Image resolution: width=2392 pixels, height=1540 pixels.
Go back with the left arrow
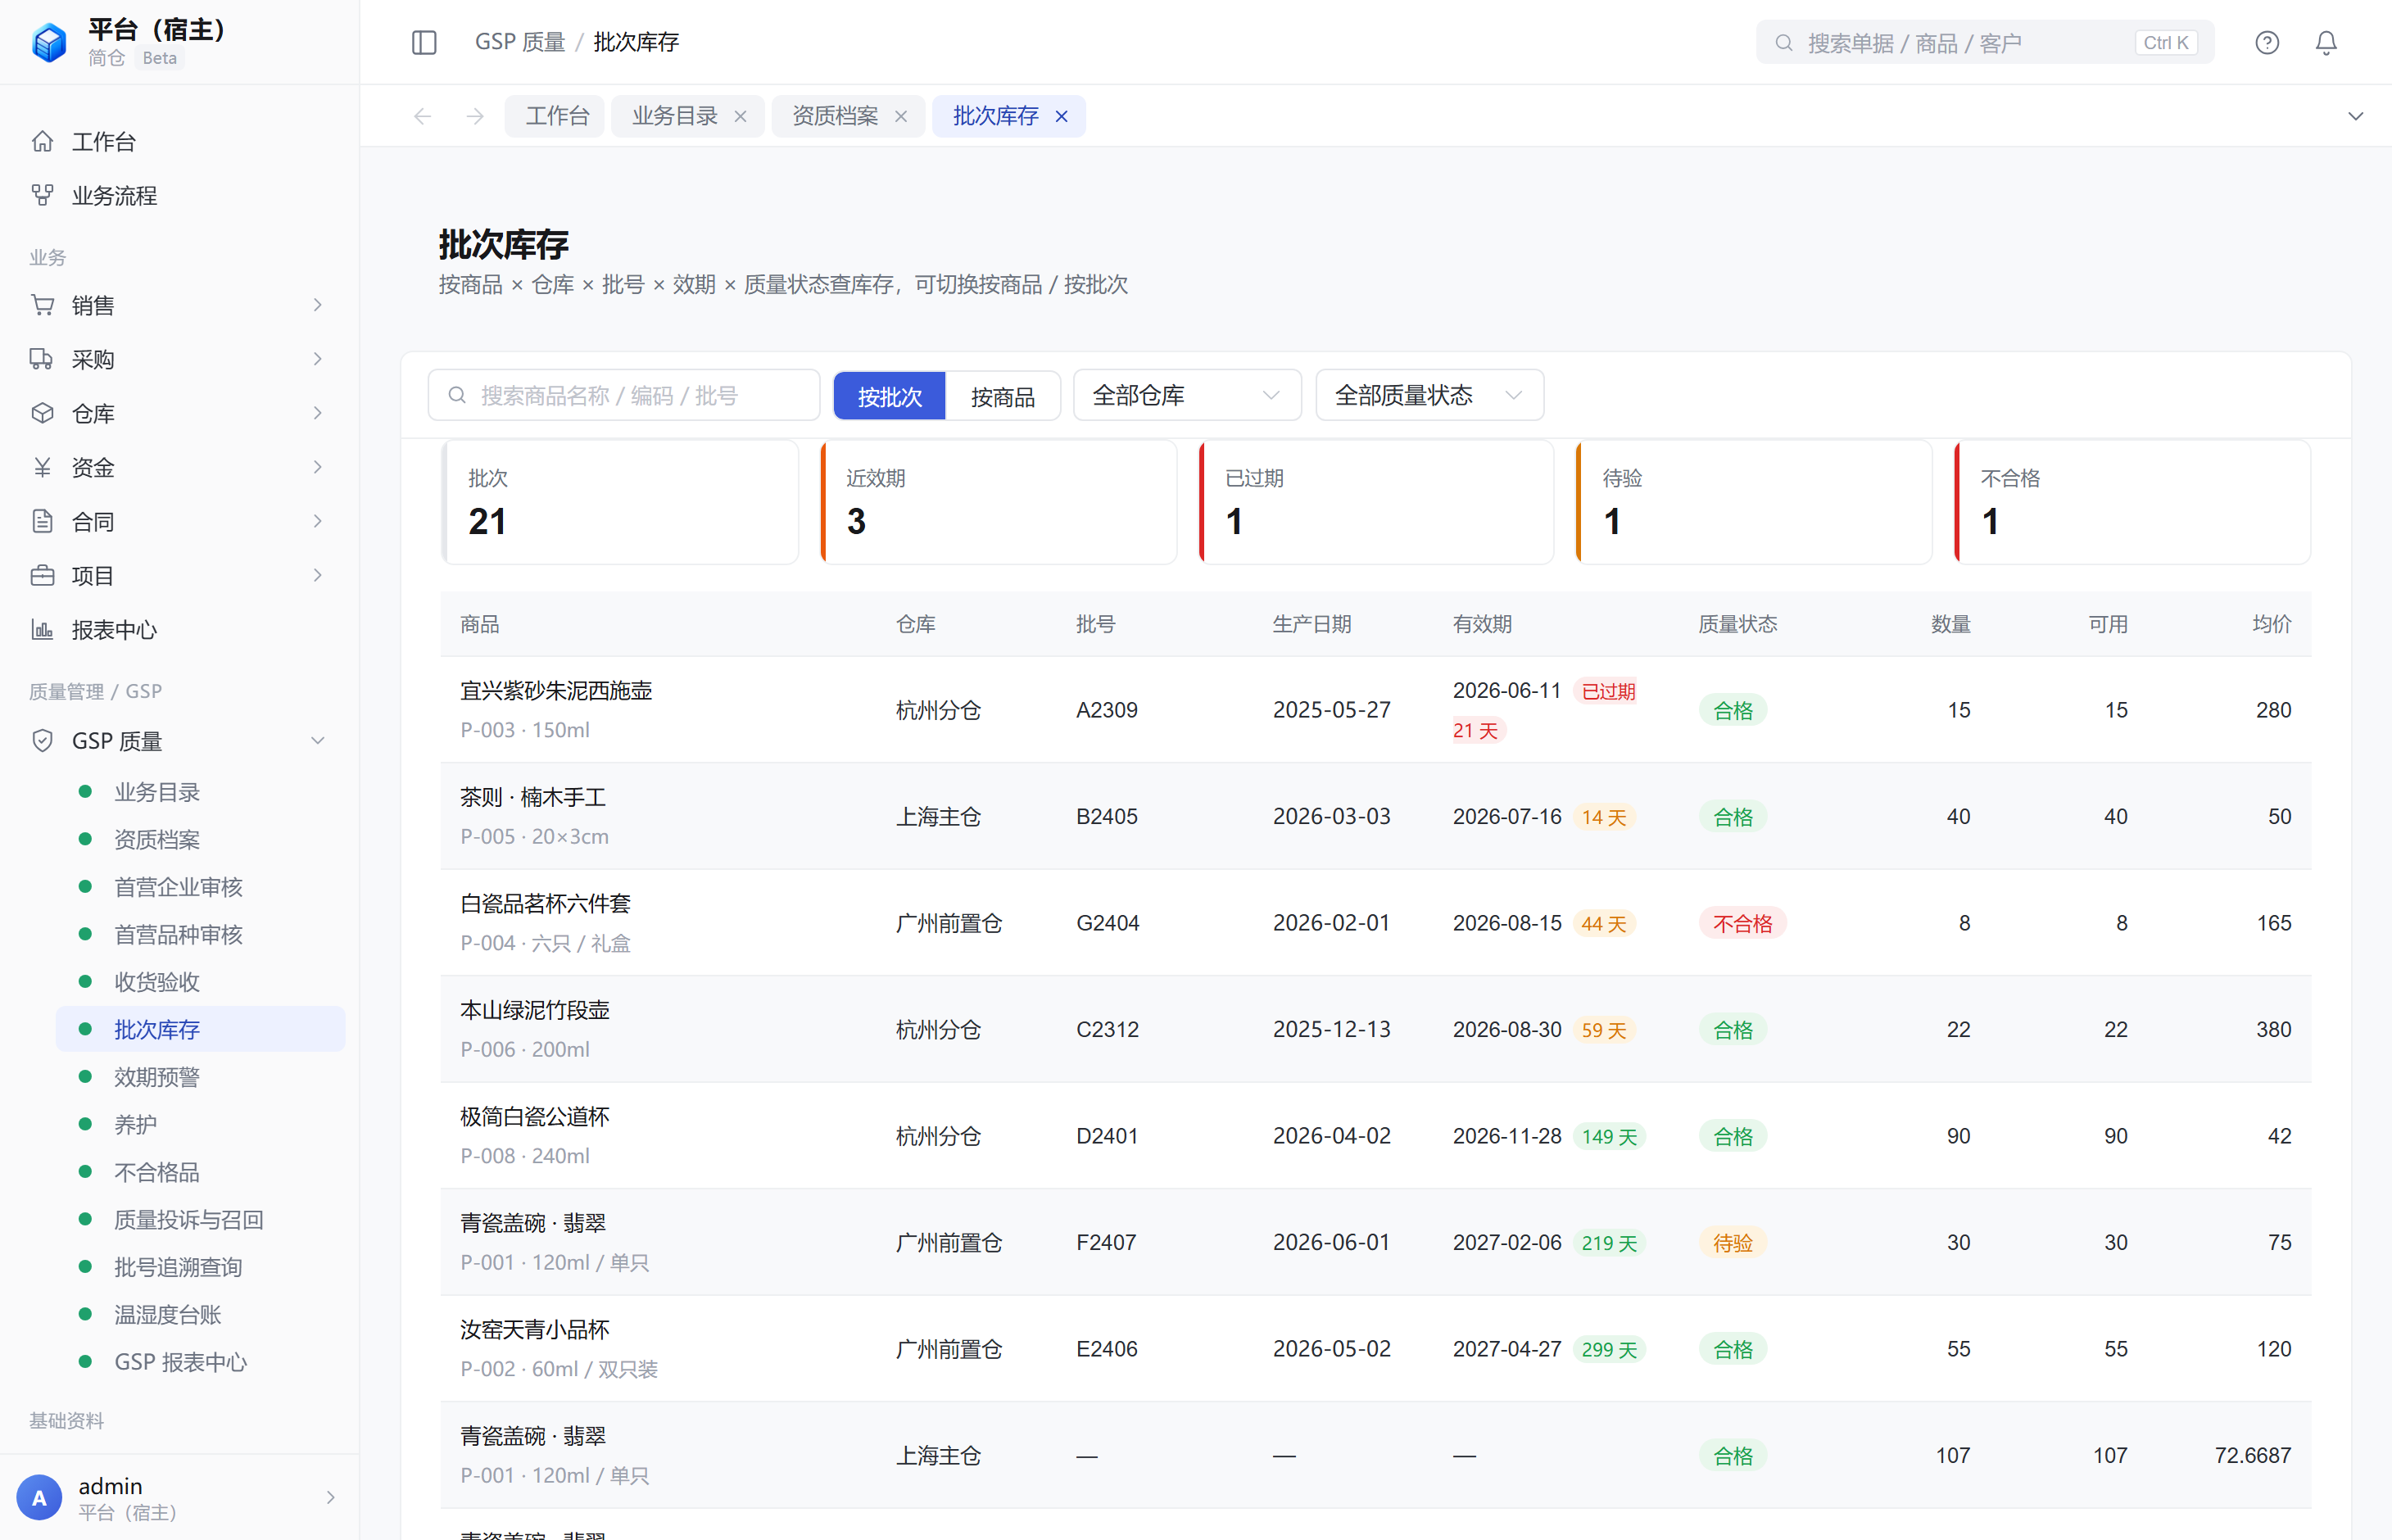(x=422, y=116)
